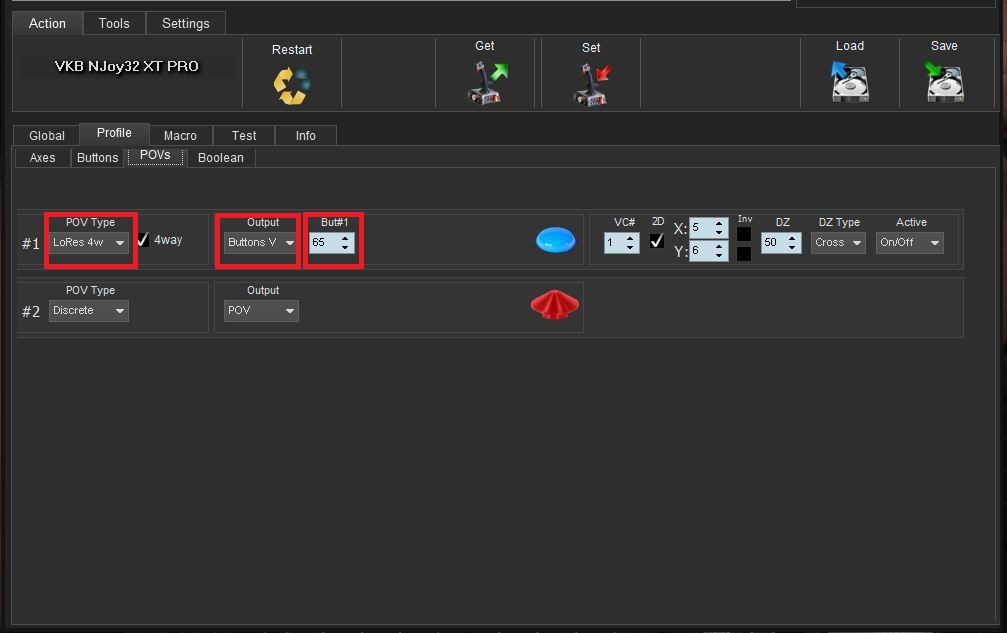Increase the X axis value

pos(719,223)
